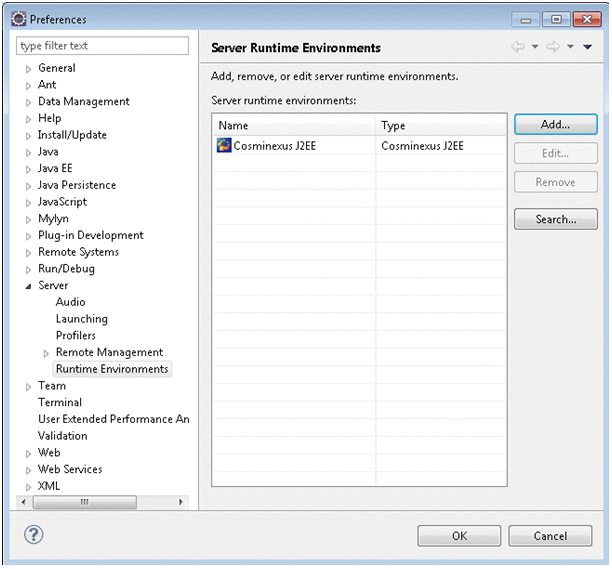Screen dimensions: 612x569
Task: Select Audio under Server
Action: point(70,302)
